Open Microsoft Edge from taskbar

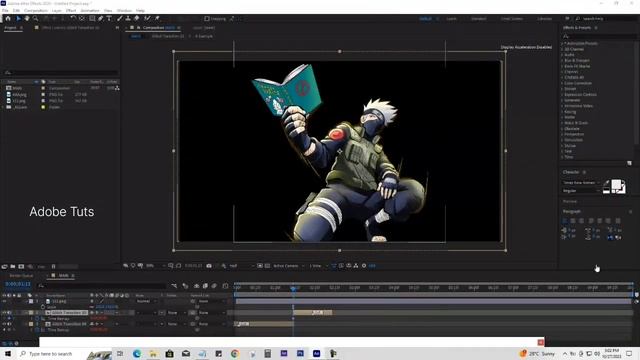tap(137, 353)
